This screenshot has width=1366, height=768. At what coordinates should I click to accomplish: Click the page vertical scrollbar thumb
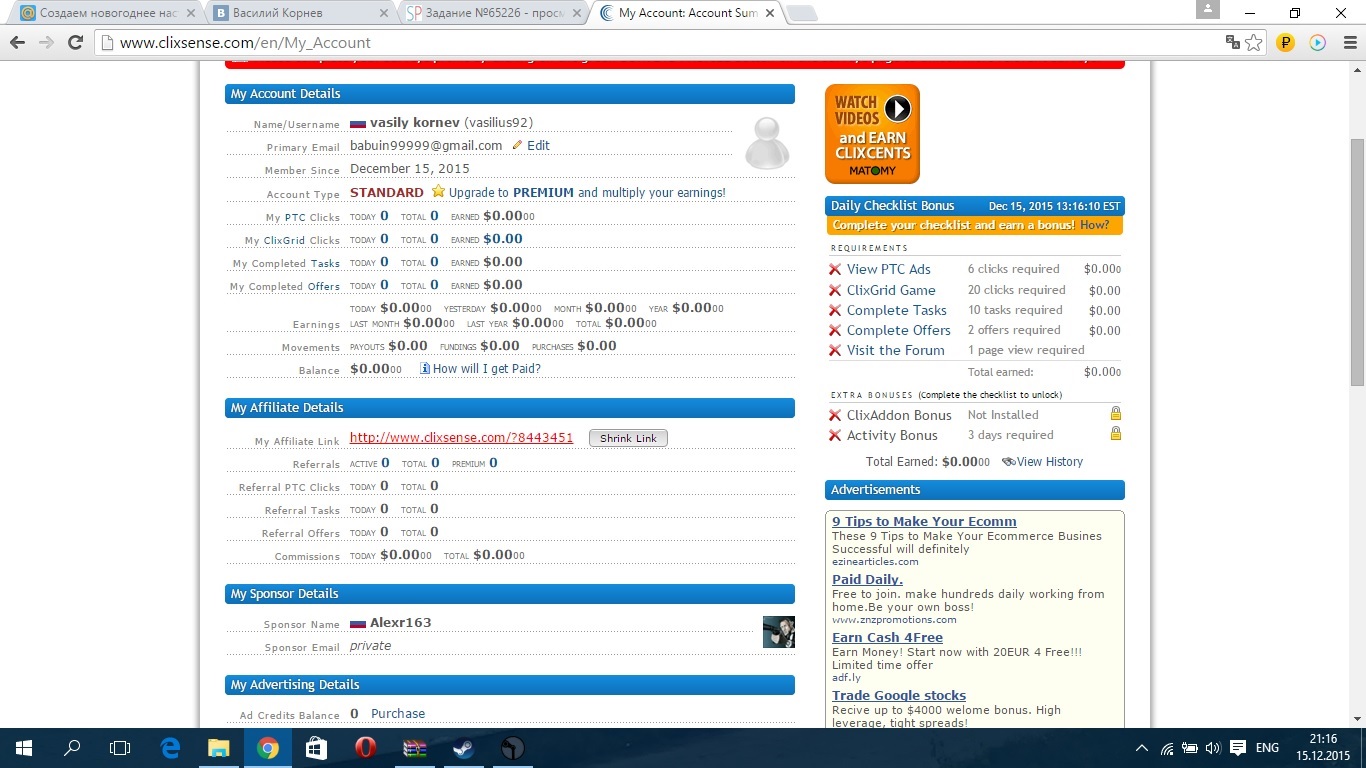(x=1357, y=262)
